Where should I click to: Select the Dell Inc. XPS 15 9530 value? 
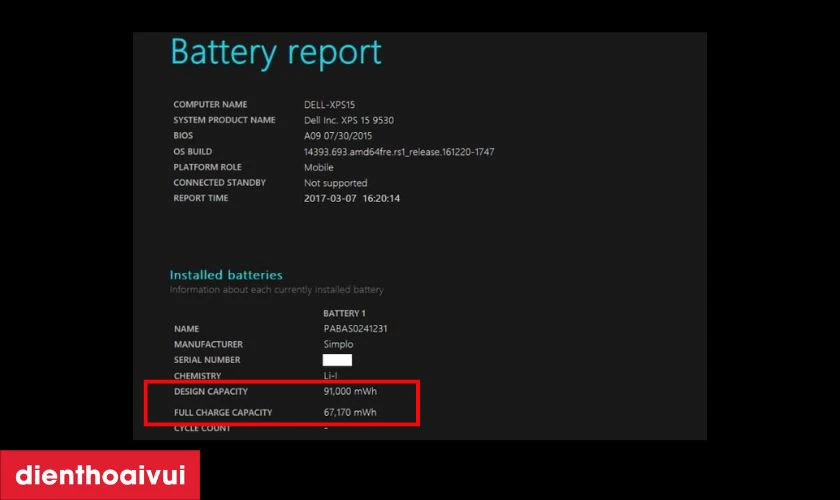[x=349, y=120]
